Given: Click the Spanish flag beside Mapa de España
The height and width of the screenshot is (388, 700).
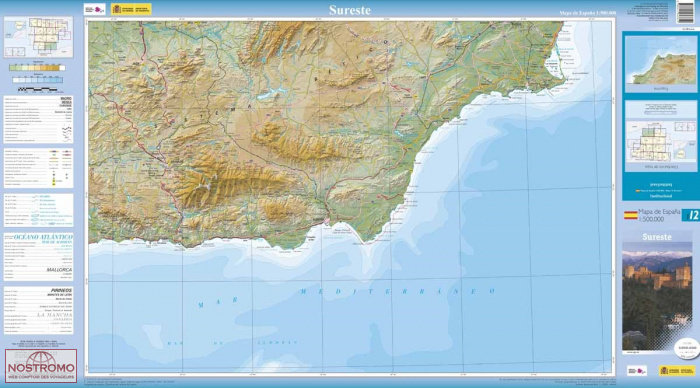Looking at the screenshot, I should (630, 215).
